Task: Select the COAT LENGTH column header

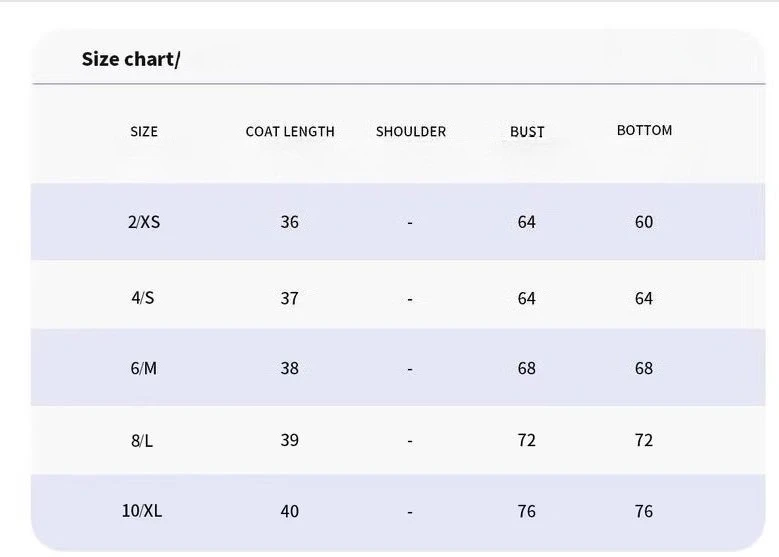Action: coord(290,132)
